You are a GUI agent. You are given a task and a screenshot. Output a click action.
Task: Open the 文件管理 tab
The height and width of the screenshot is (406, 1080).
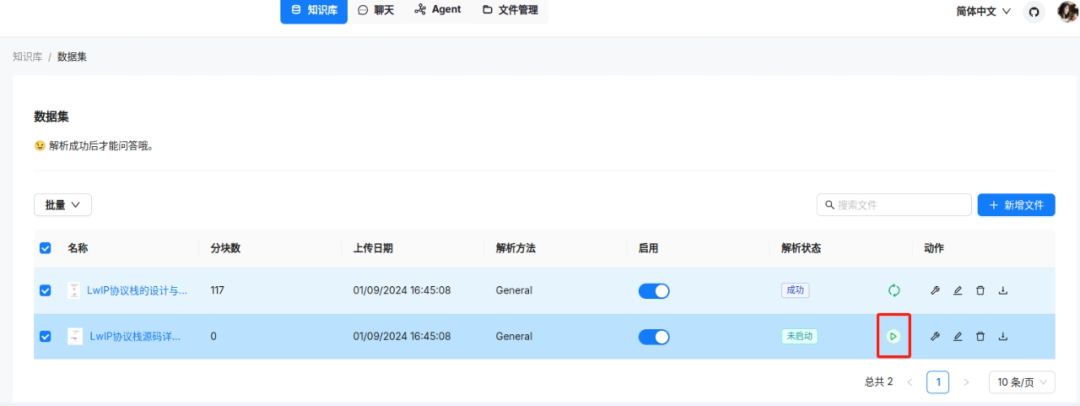510,10
